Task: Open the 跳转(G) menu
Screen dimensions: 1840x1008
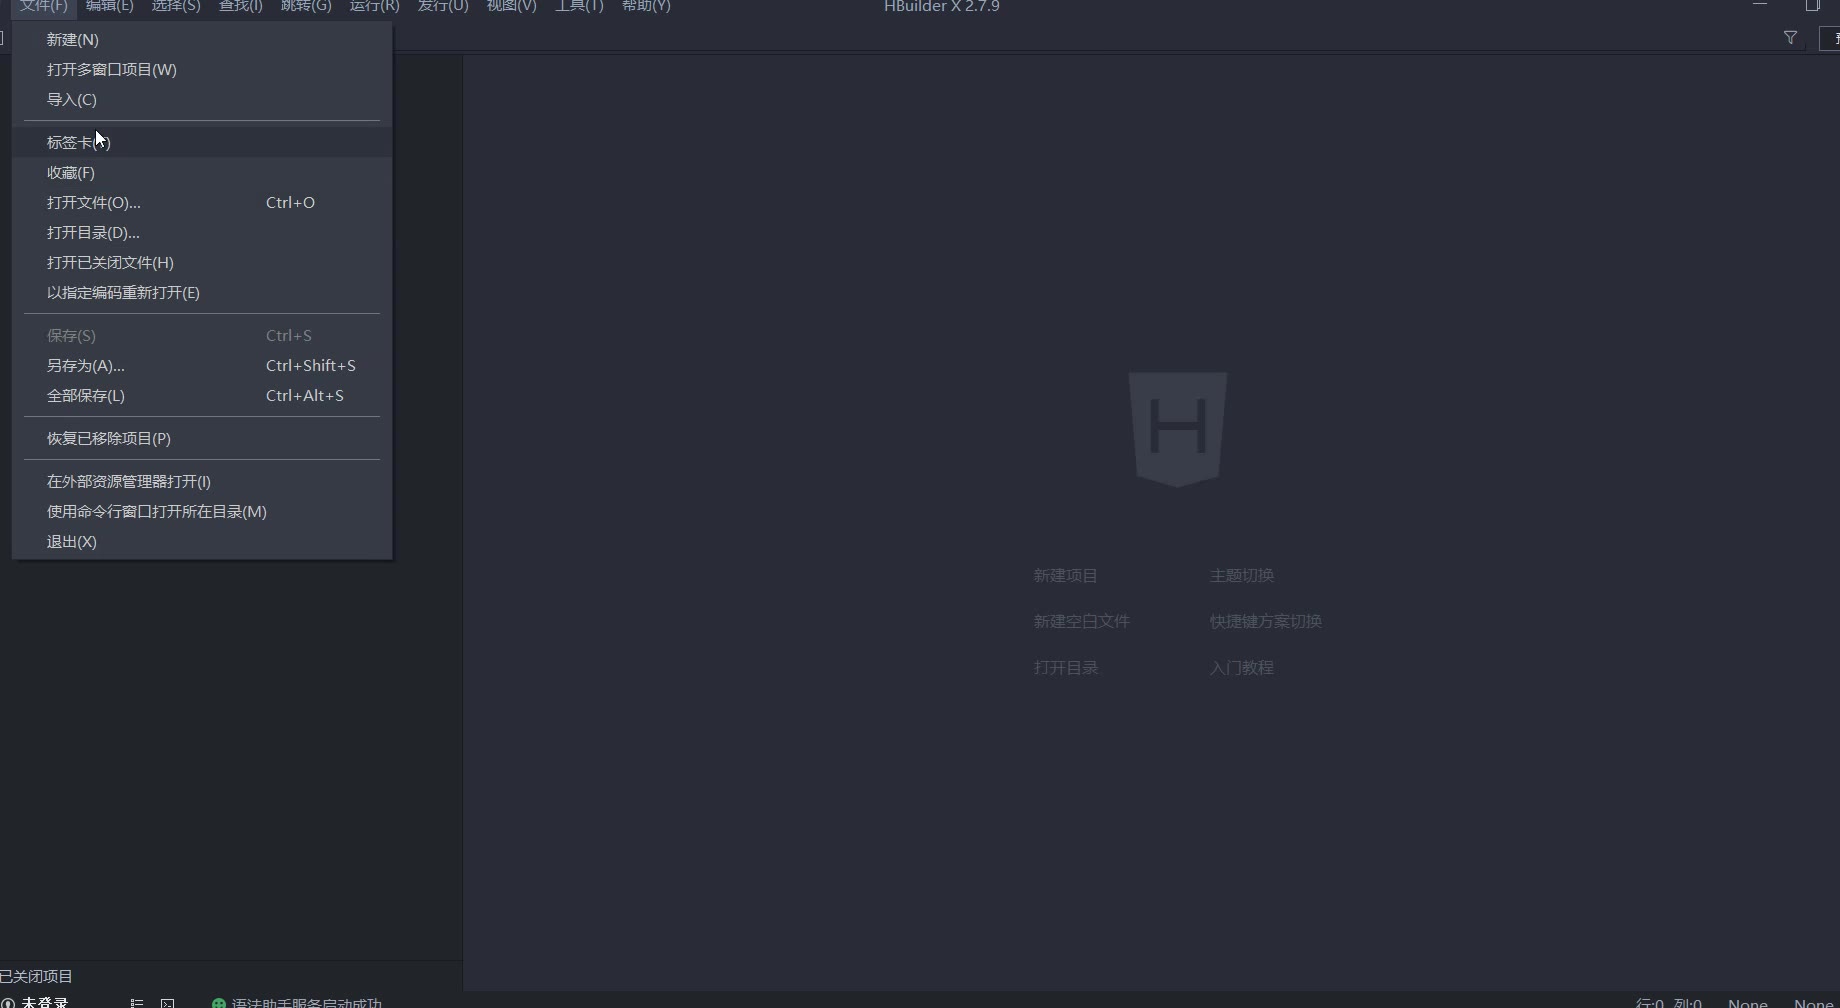Action: point(306,6)
